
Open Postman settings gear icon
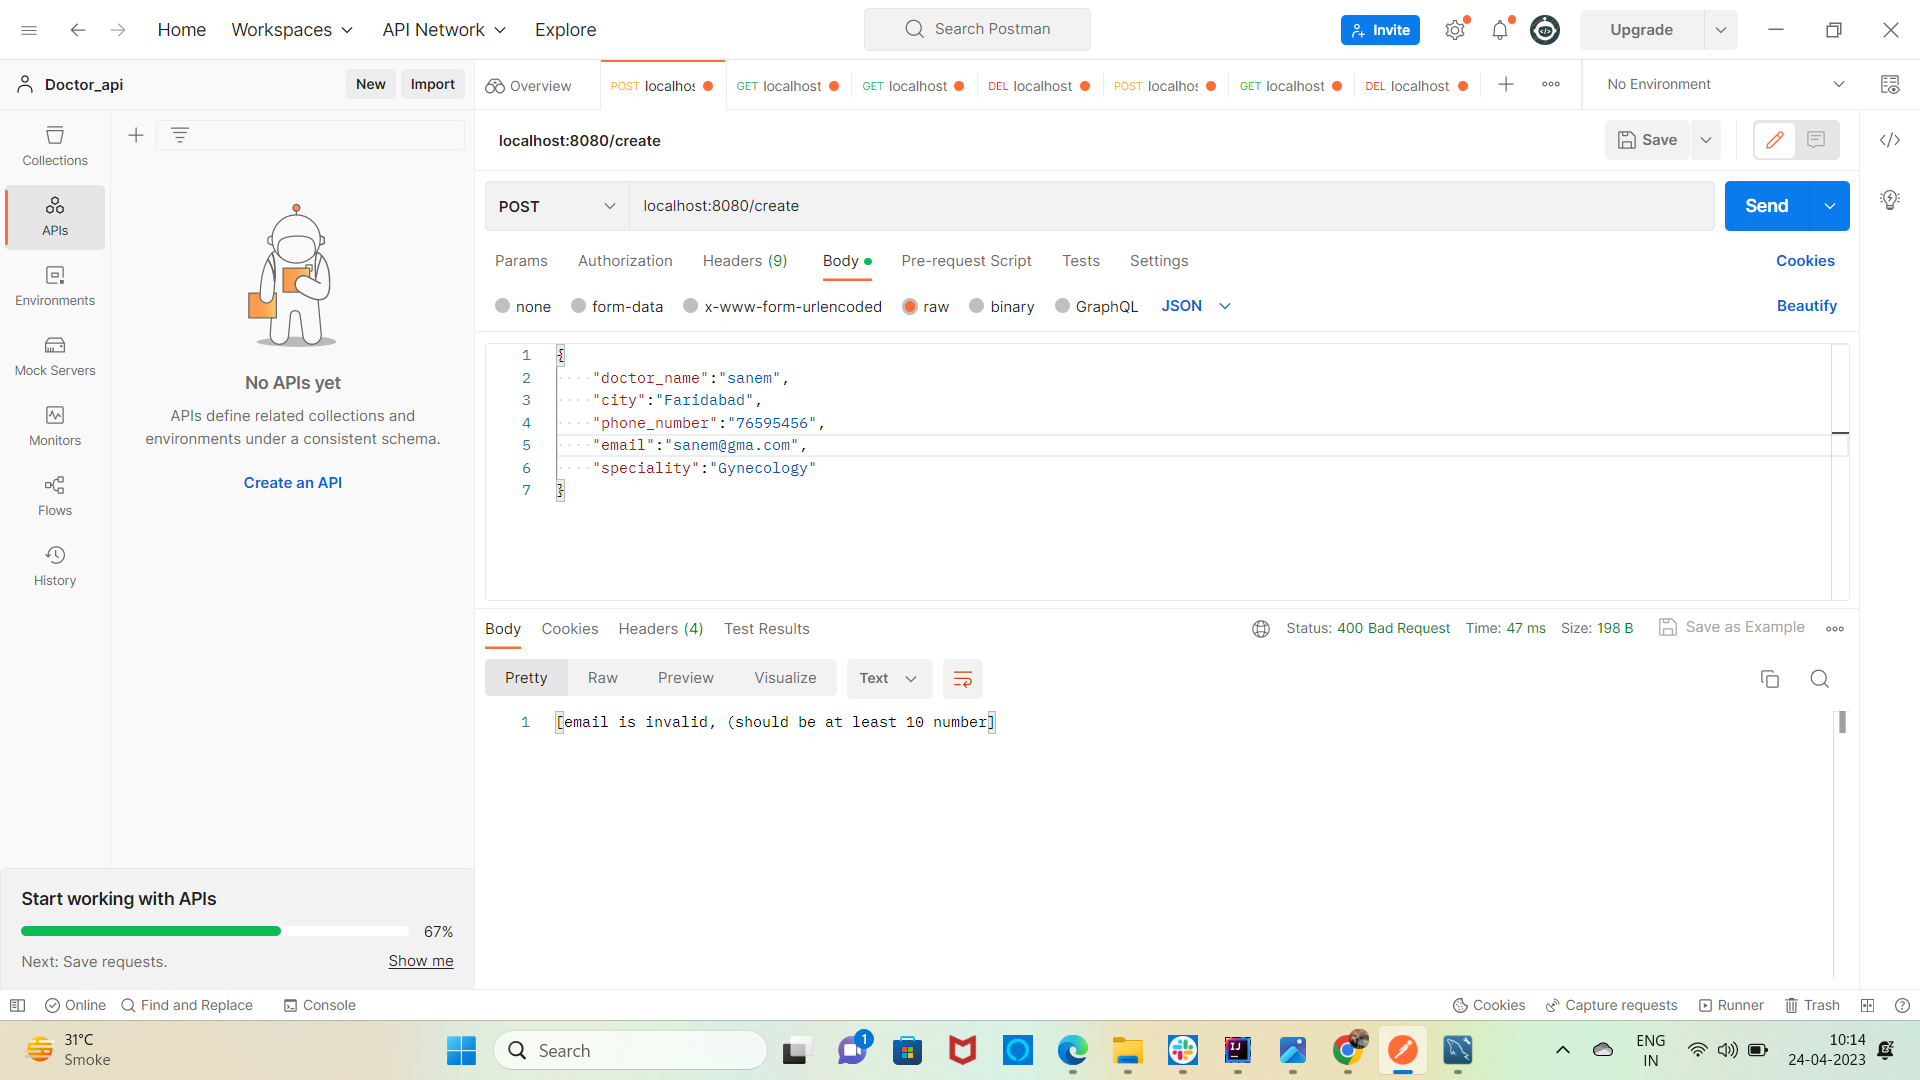coord(1455,30)
